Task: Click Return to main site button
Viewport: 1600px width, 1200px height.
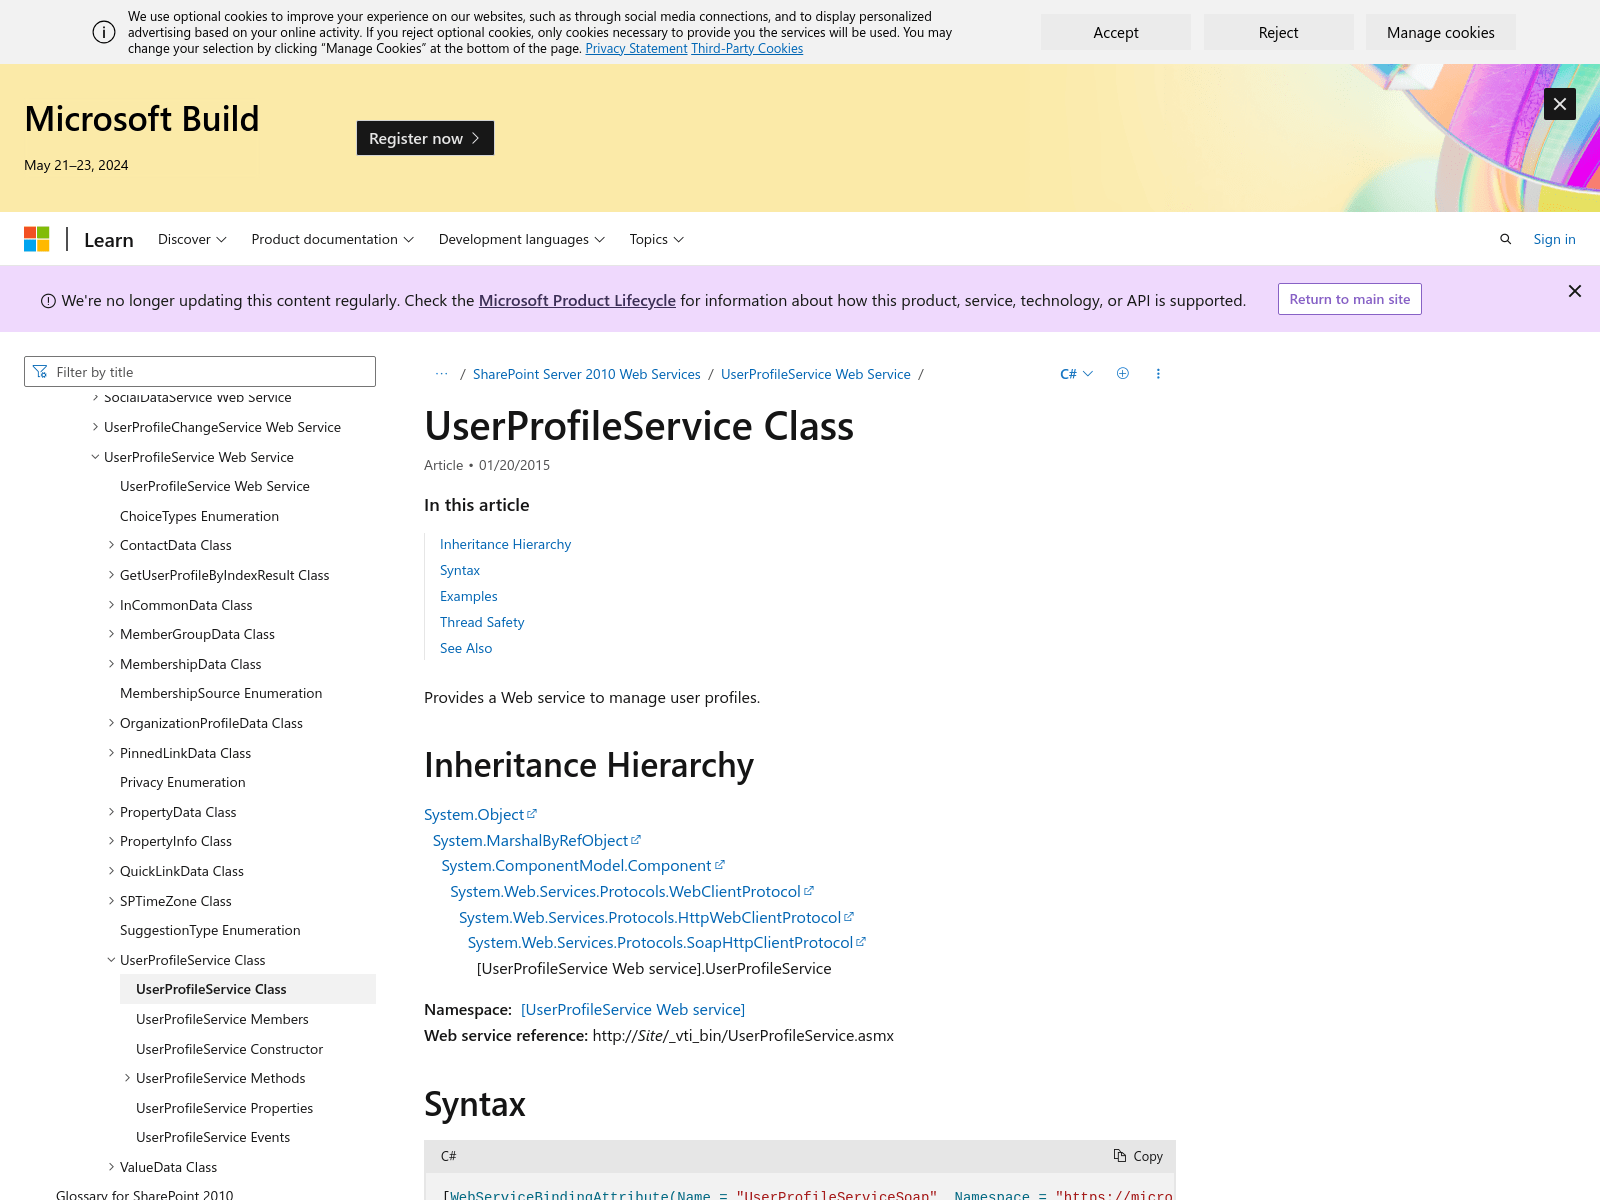Action: coord(1349,299)
